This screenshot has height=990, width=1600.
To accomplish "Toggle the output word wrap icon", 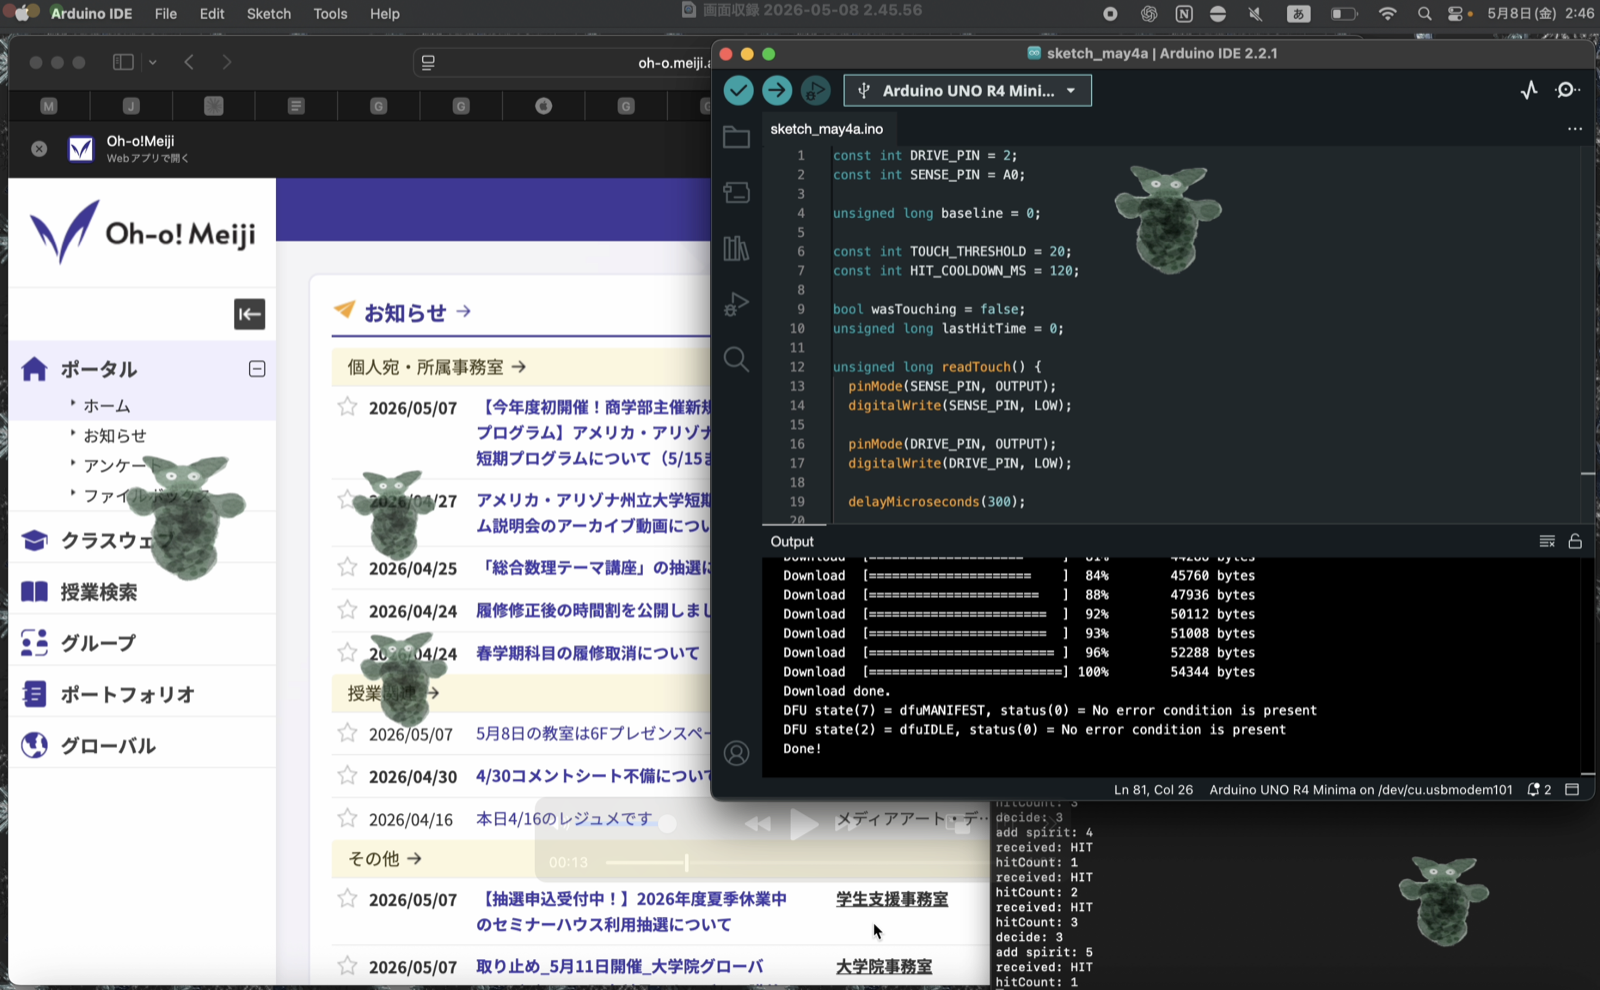I will click(x=1547, y=541).
